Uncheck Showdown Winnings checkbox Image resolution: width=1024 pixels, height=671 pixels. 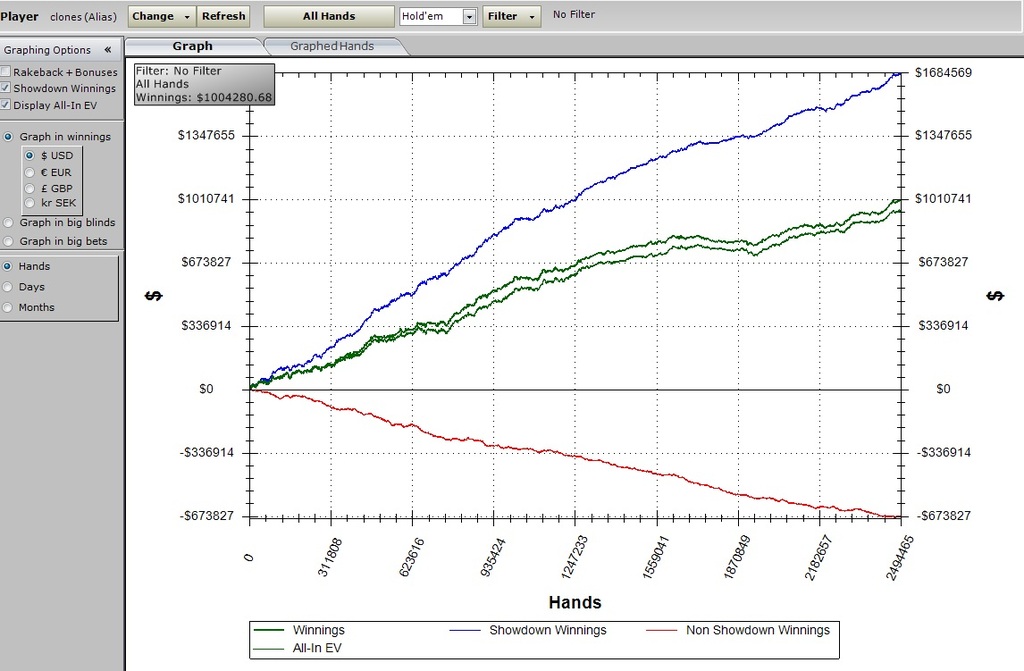coord(7,88)
